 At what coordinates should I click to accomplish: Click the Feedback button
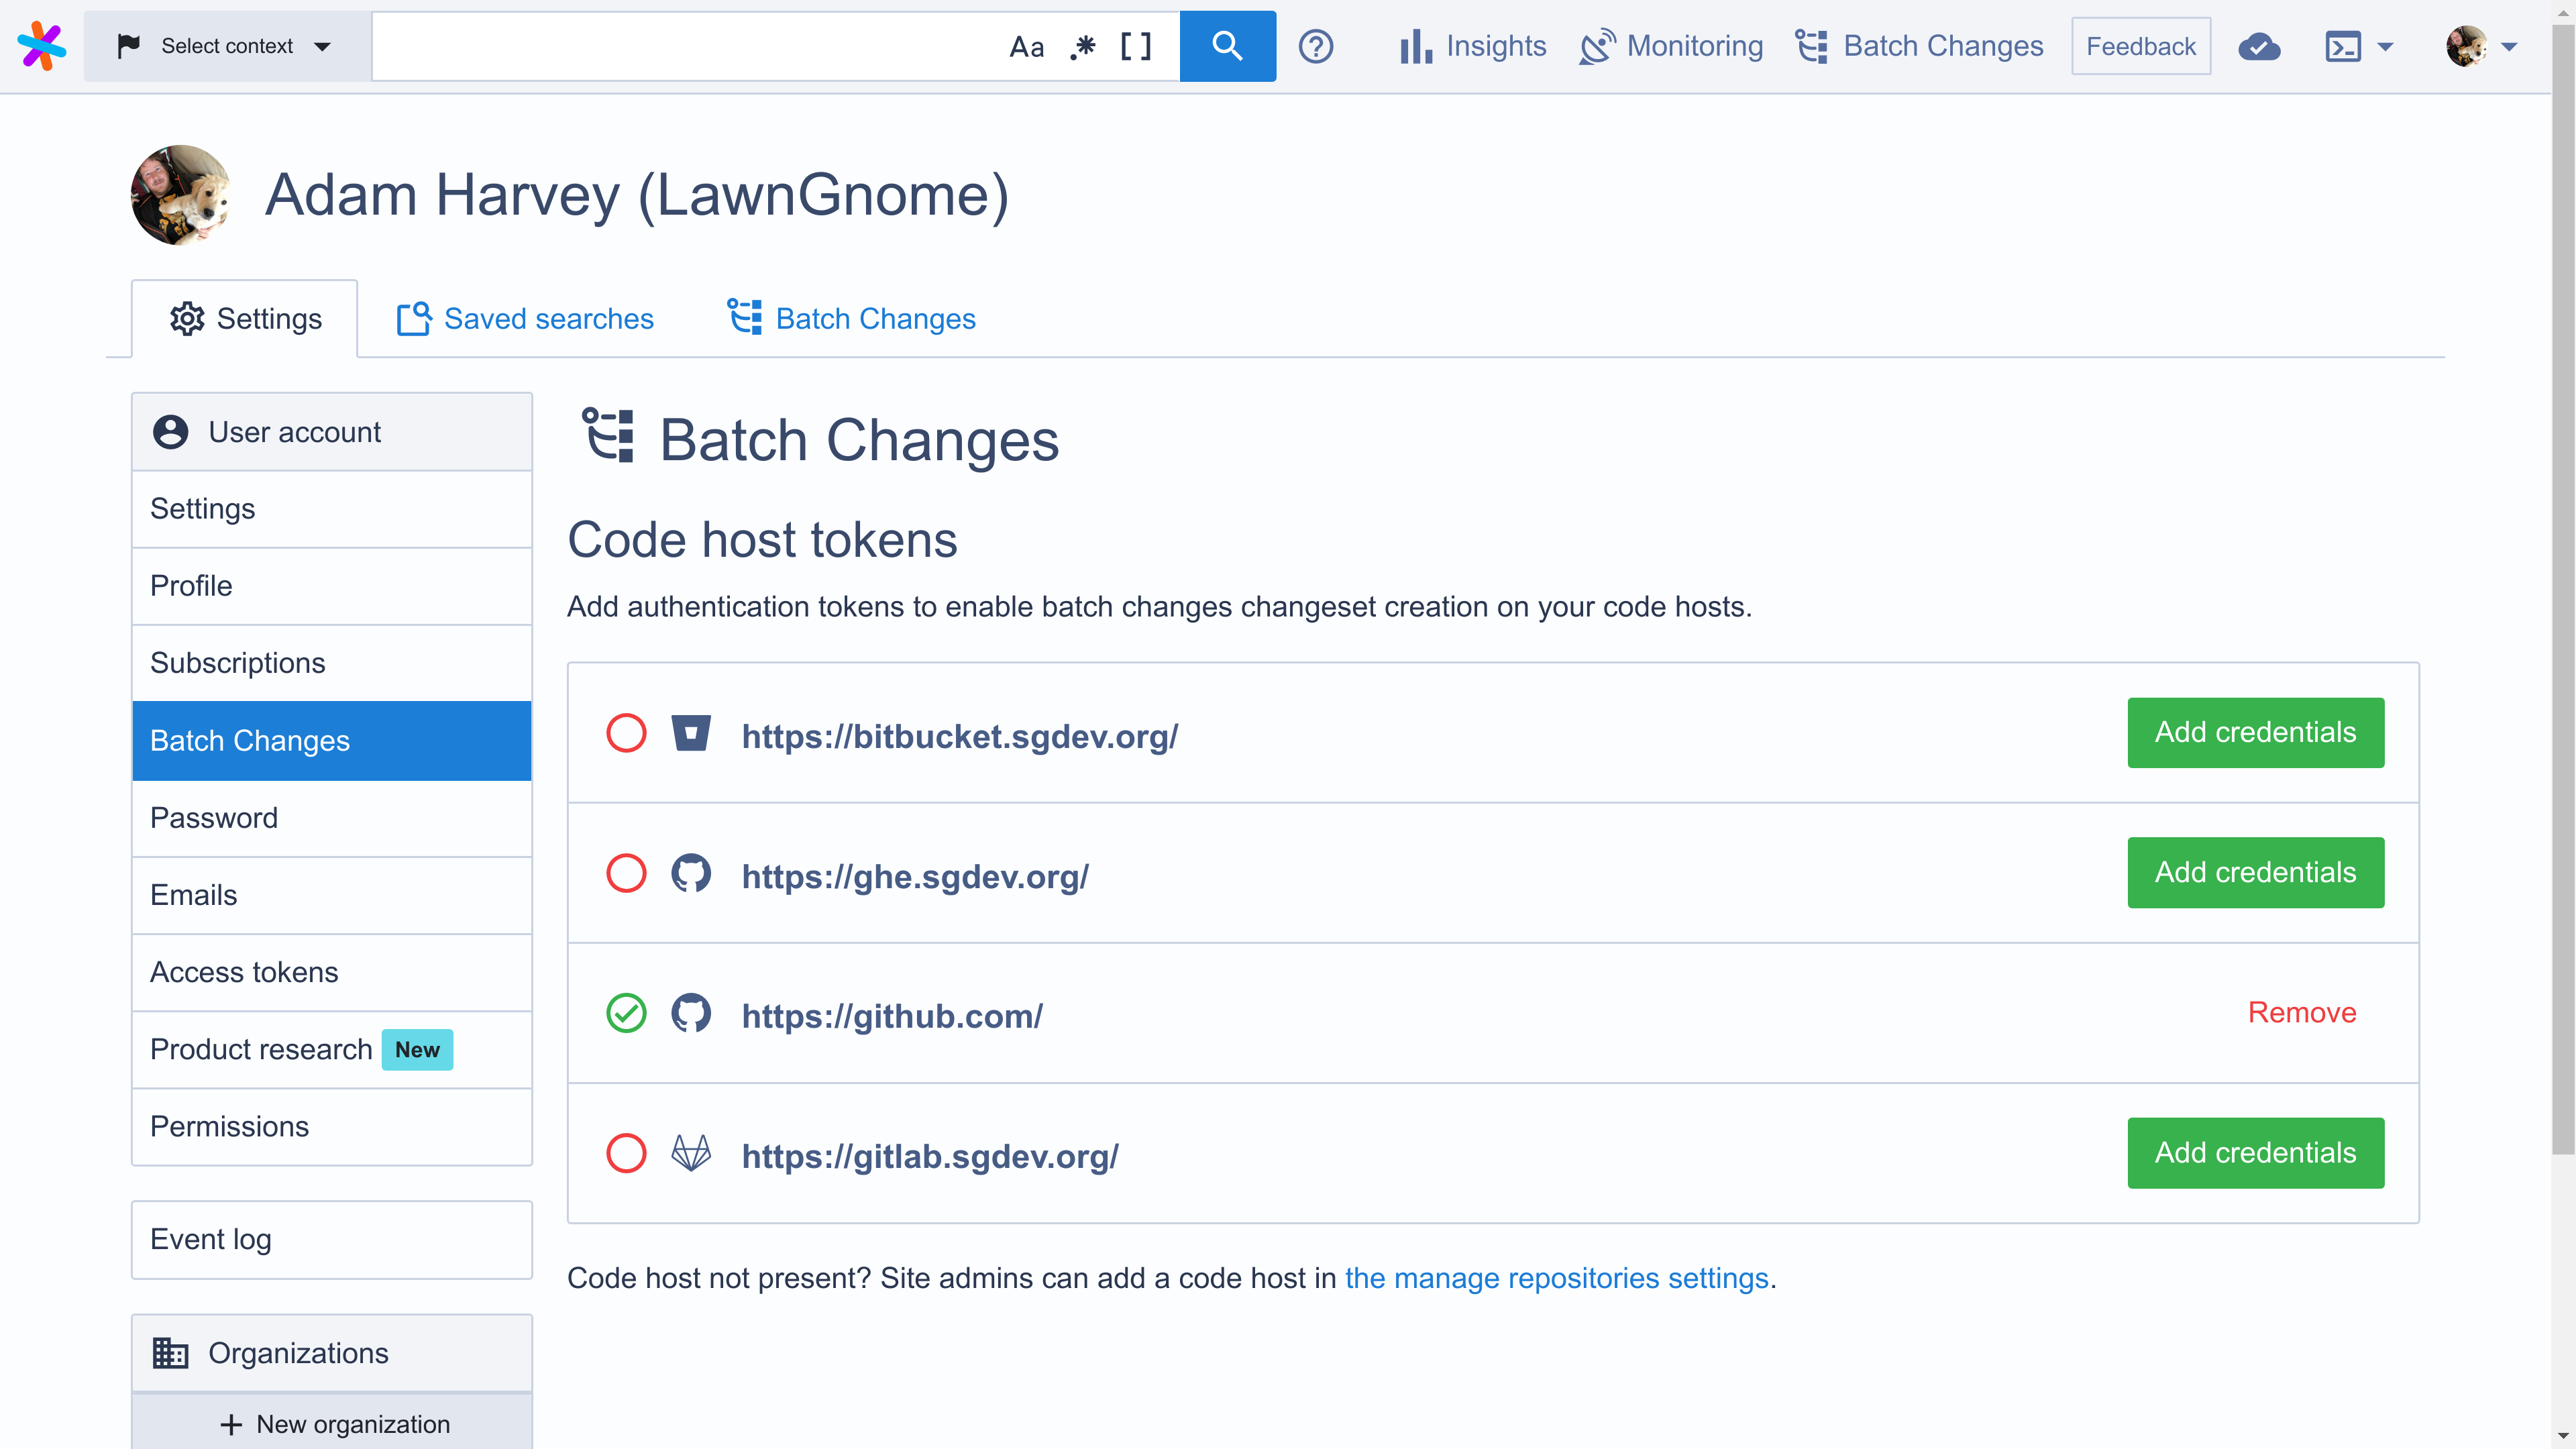coord(2141,46)
